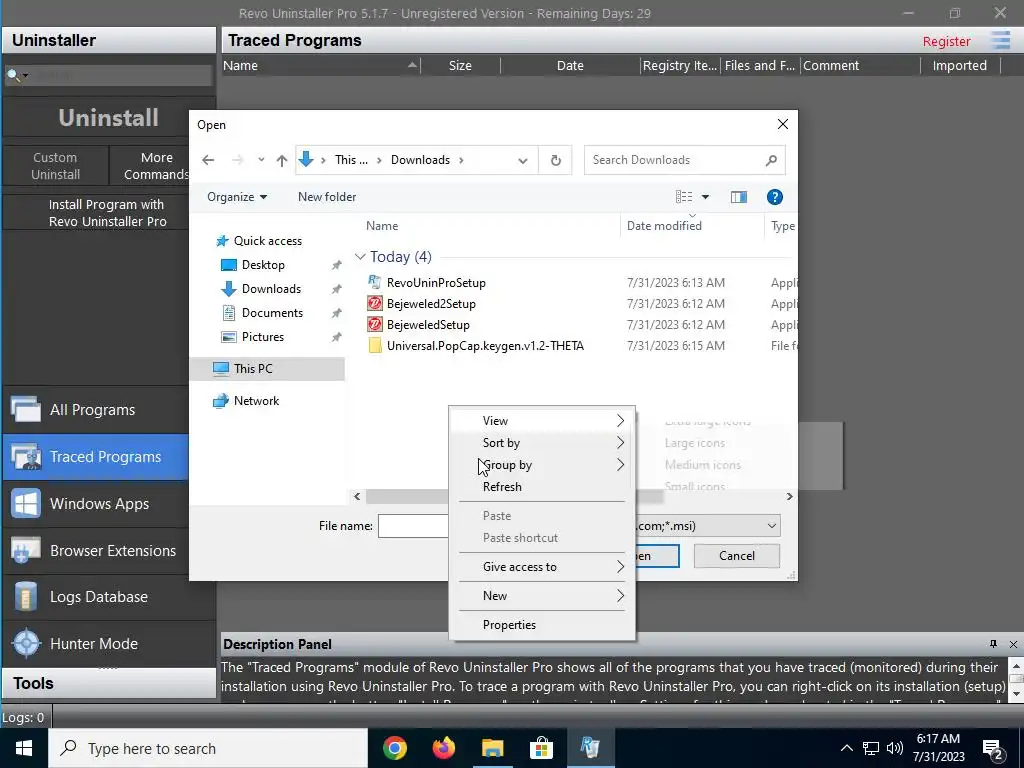Select the BejeweledSetup file
The image size is (1024, 768).
coord(428,325)
